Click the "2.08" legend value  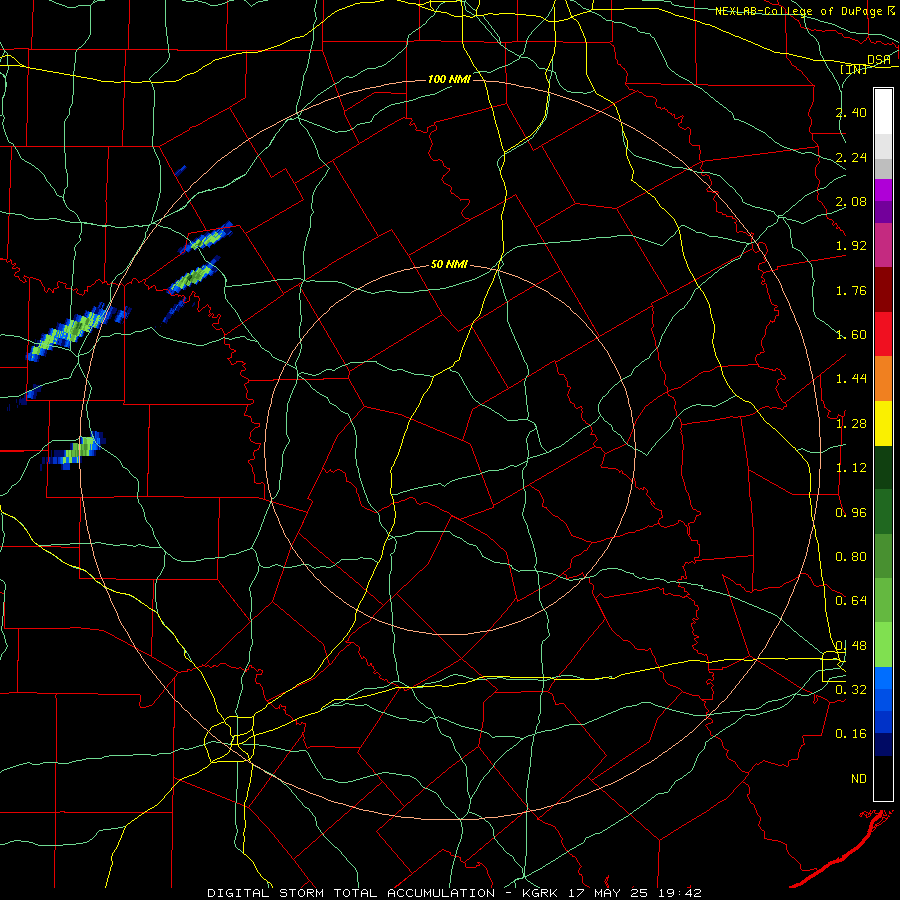[851, 201]
